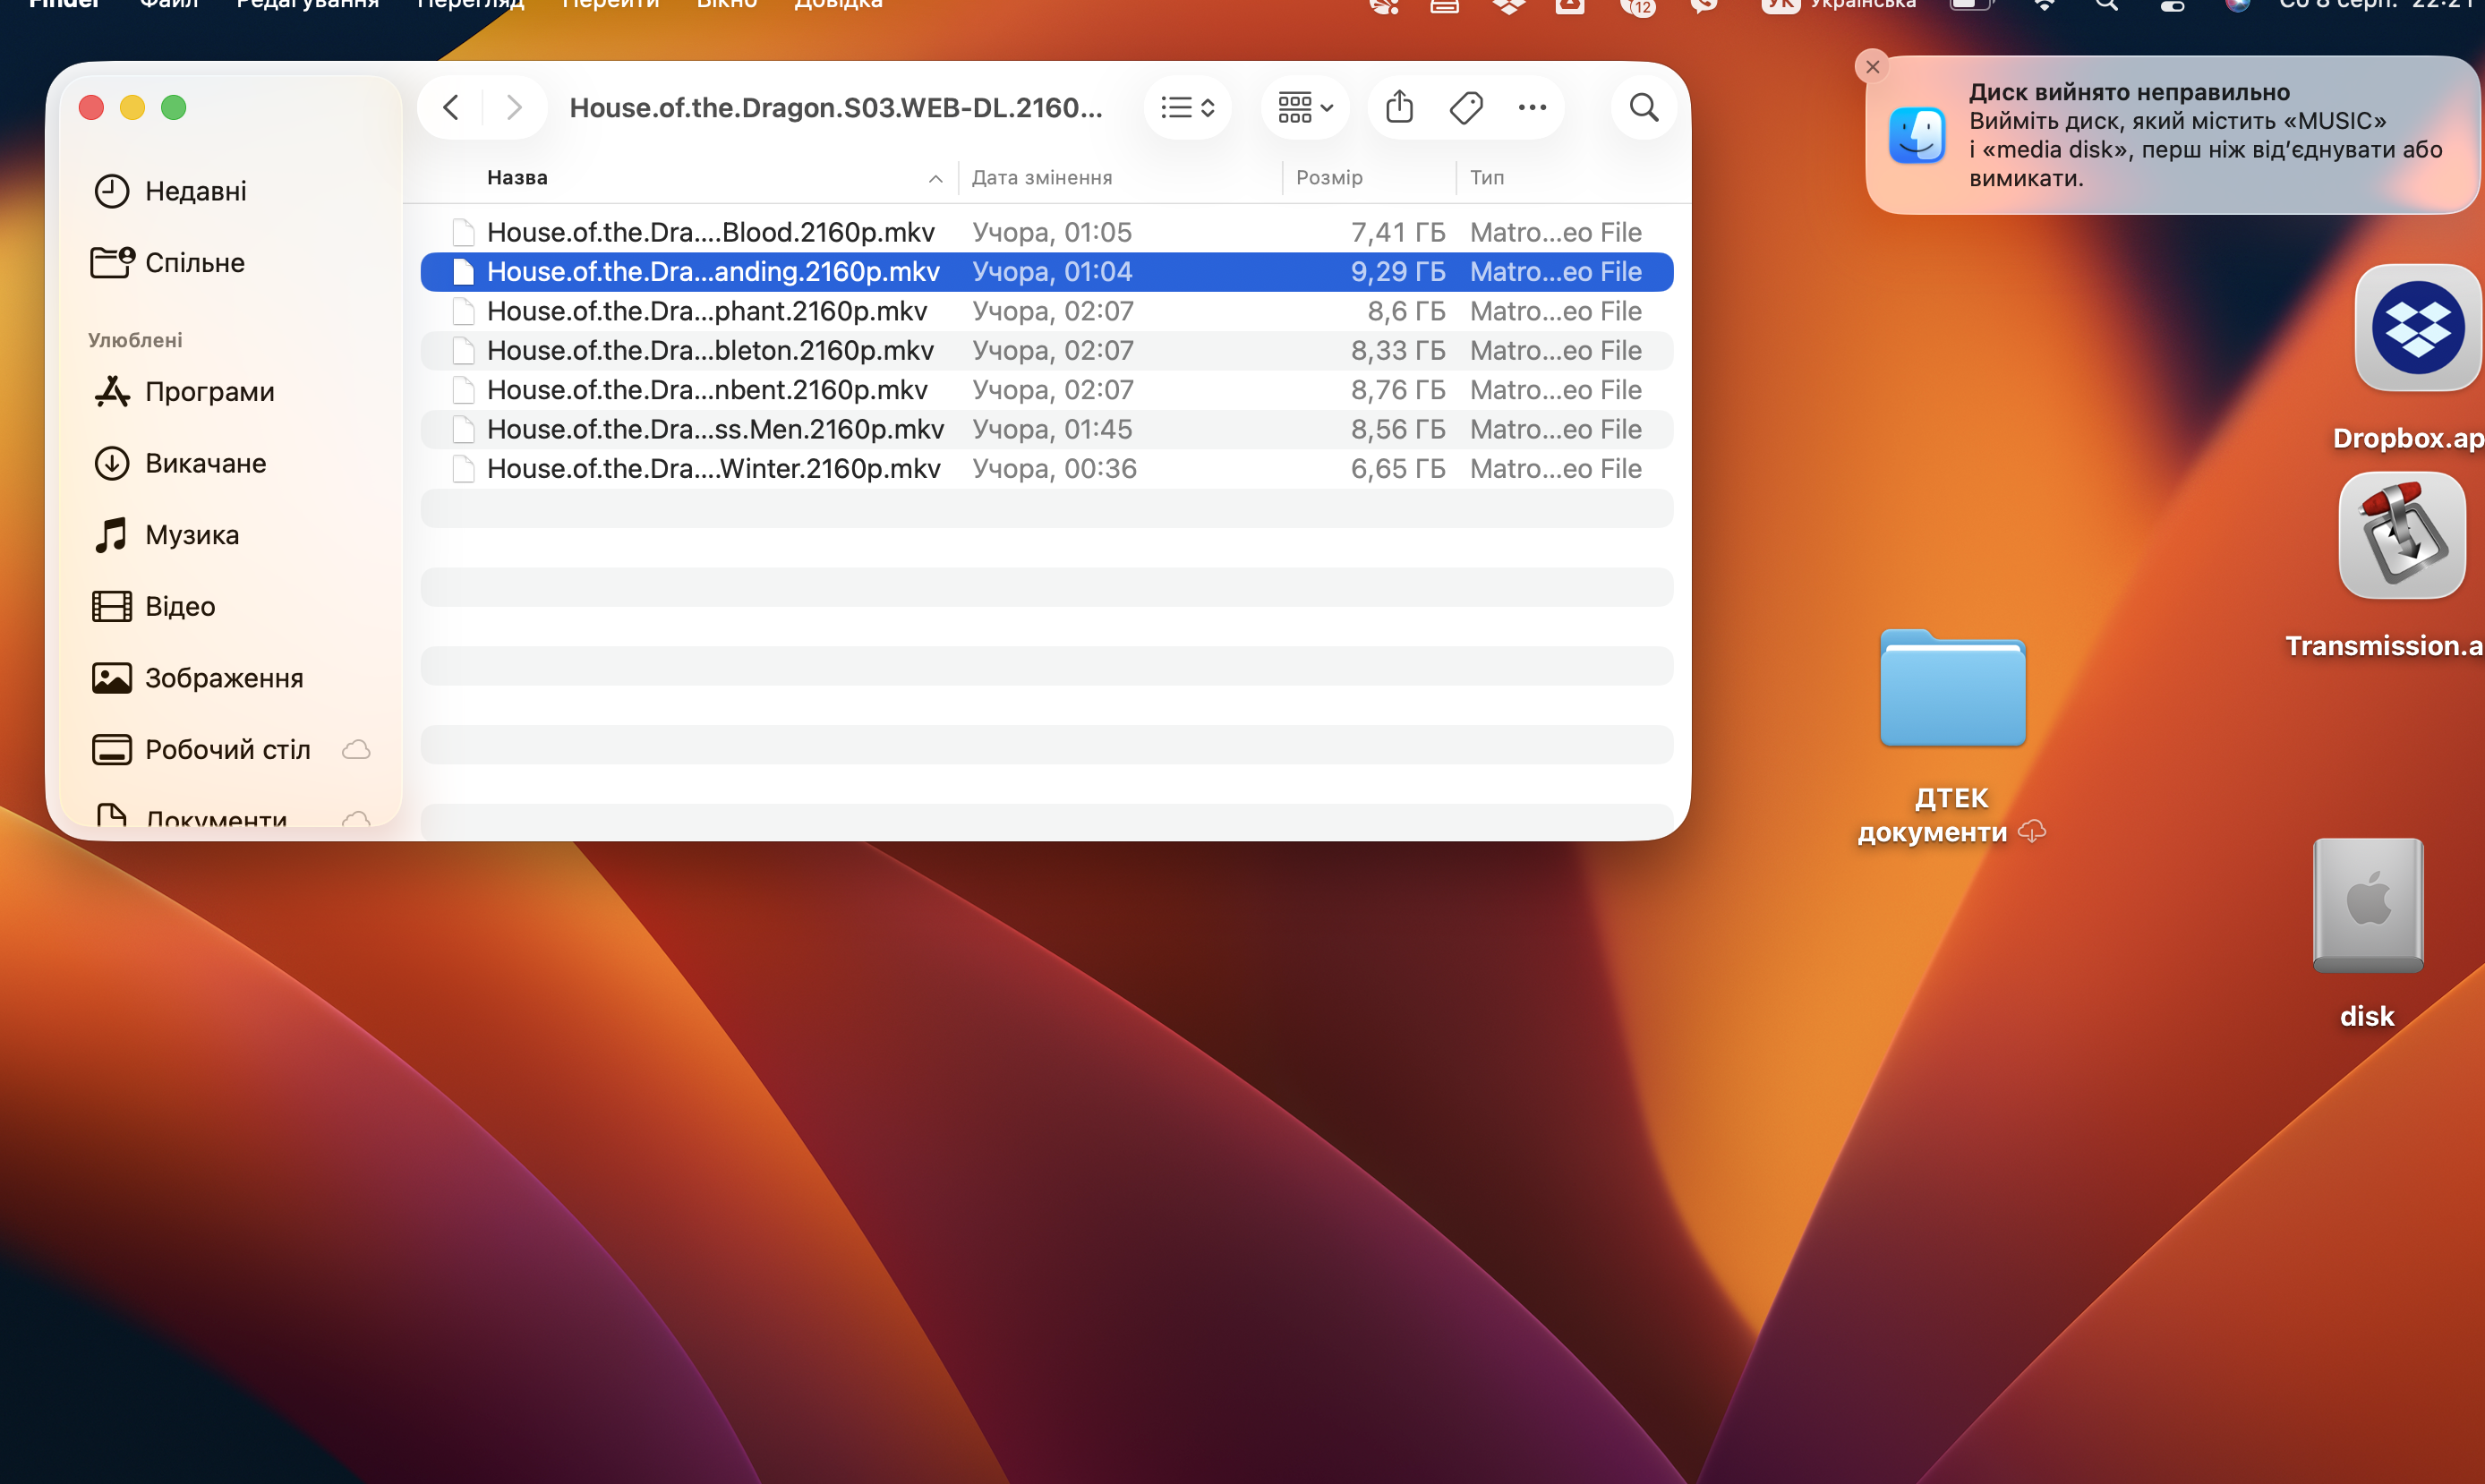The width and height of the screenshot is (2485, 1484).
Task: Click the Applications icon beside Програми
Action: pos(112,392)
